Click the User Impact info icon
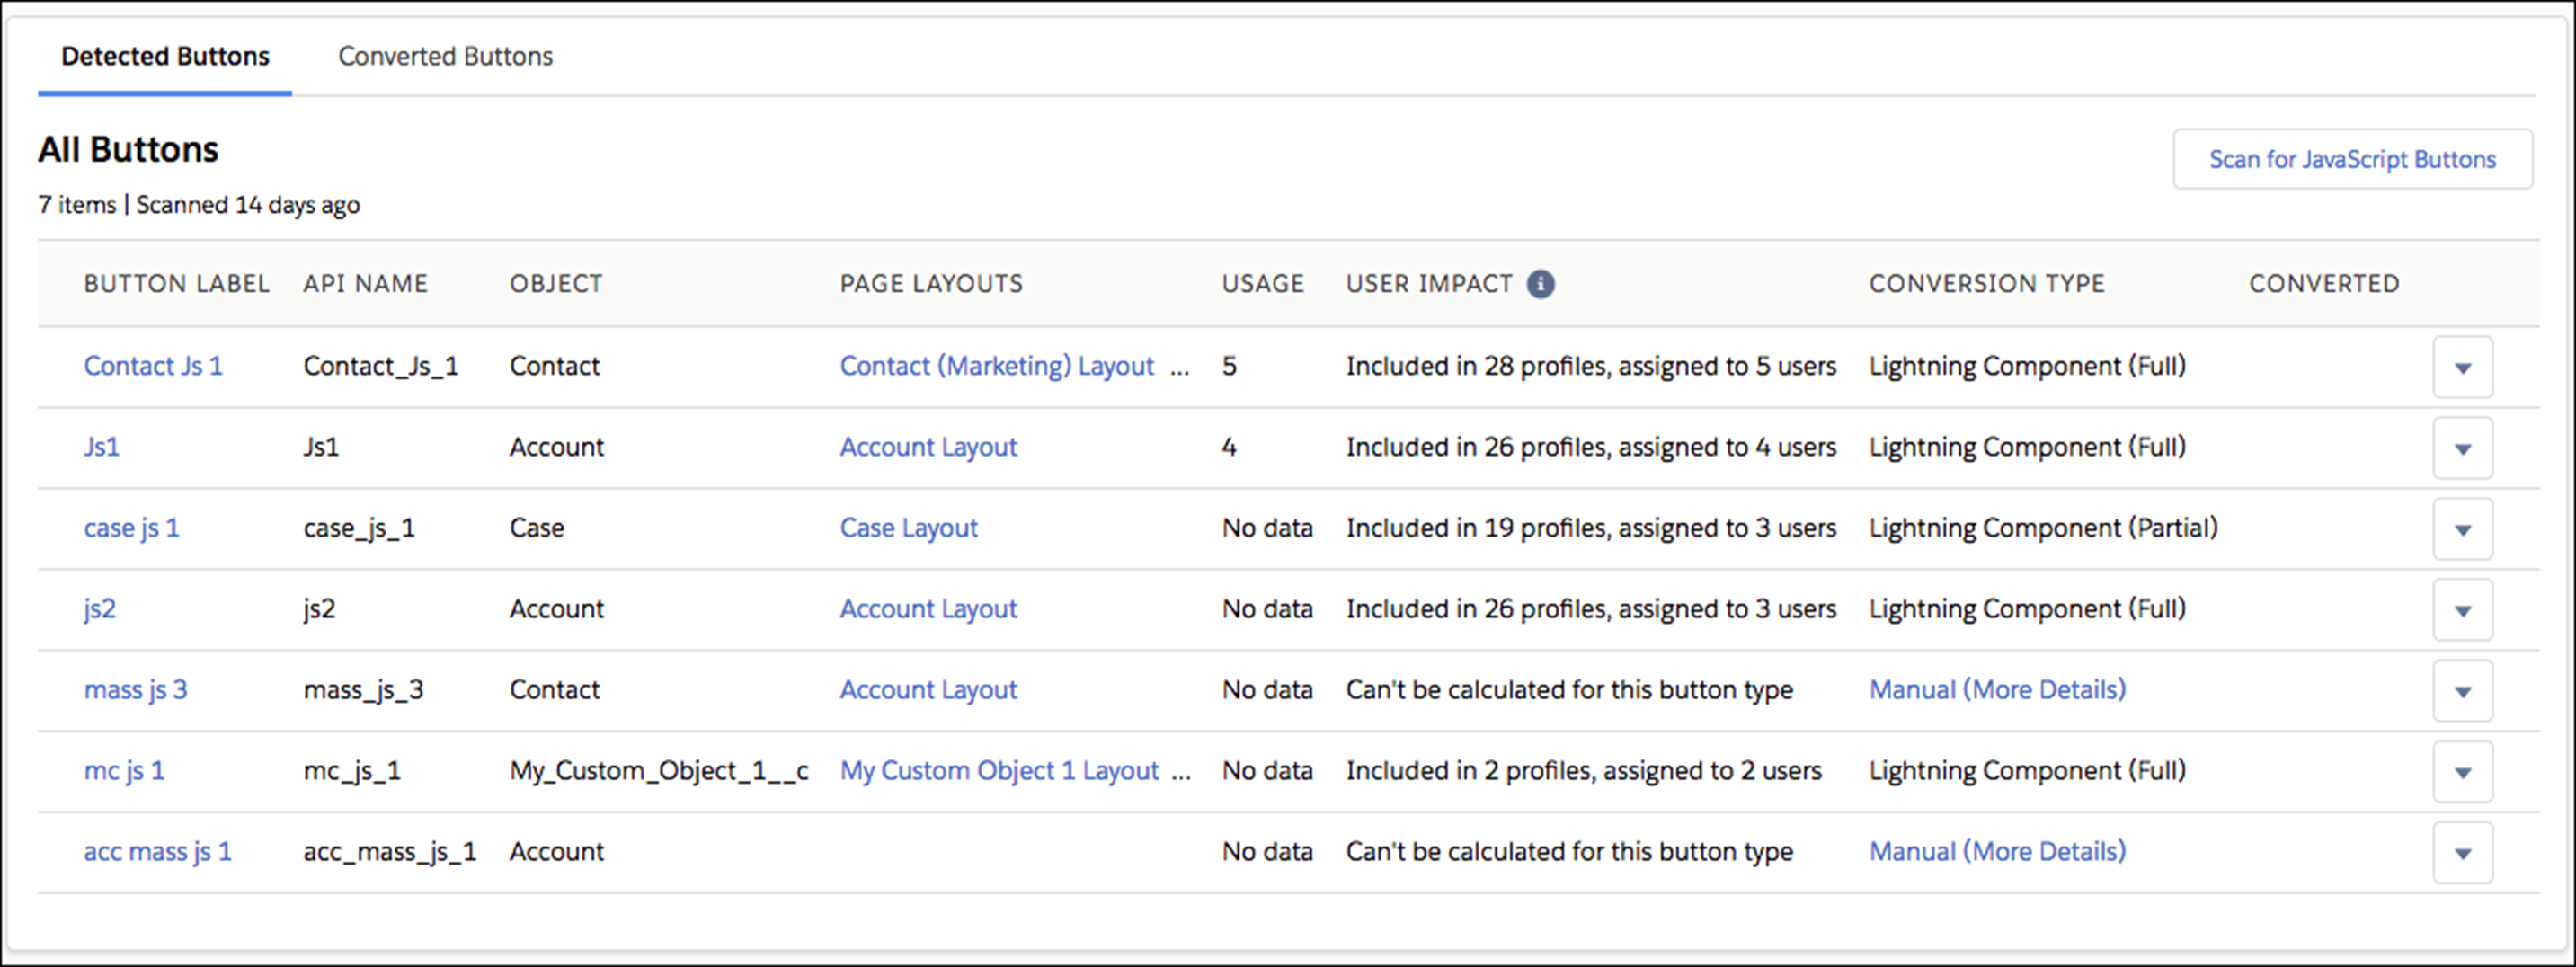Image resolution: width=2576 pixels, height=967 pixels. coord(1540,284)
